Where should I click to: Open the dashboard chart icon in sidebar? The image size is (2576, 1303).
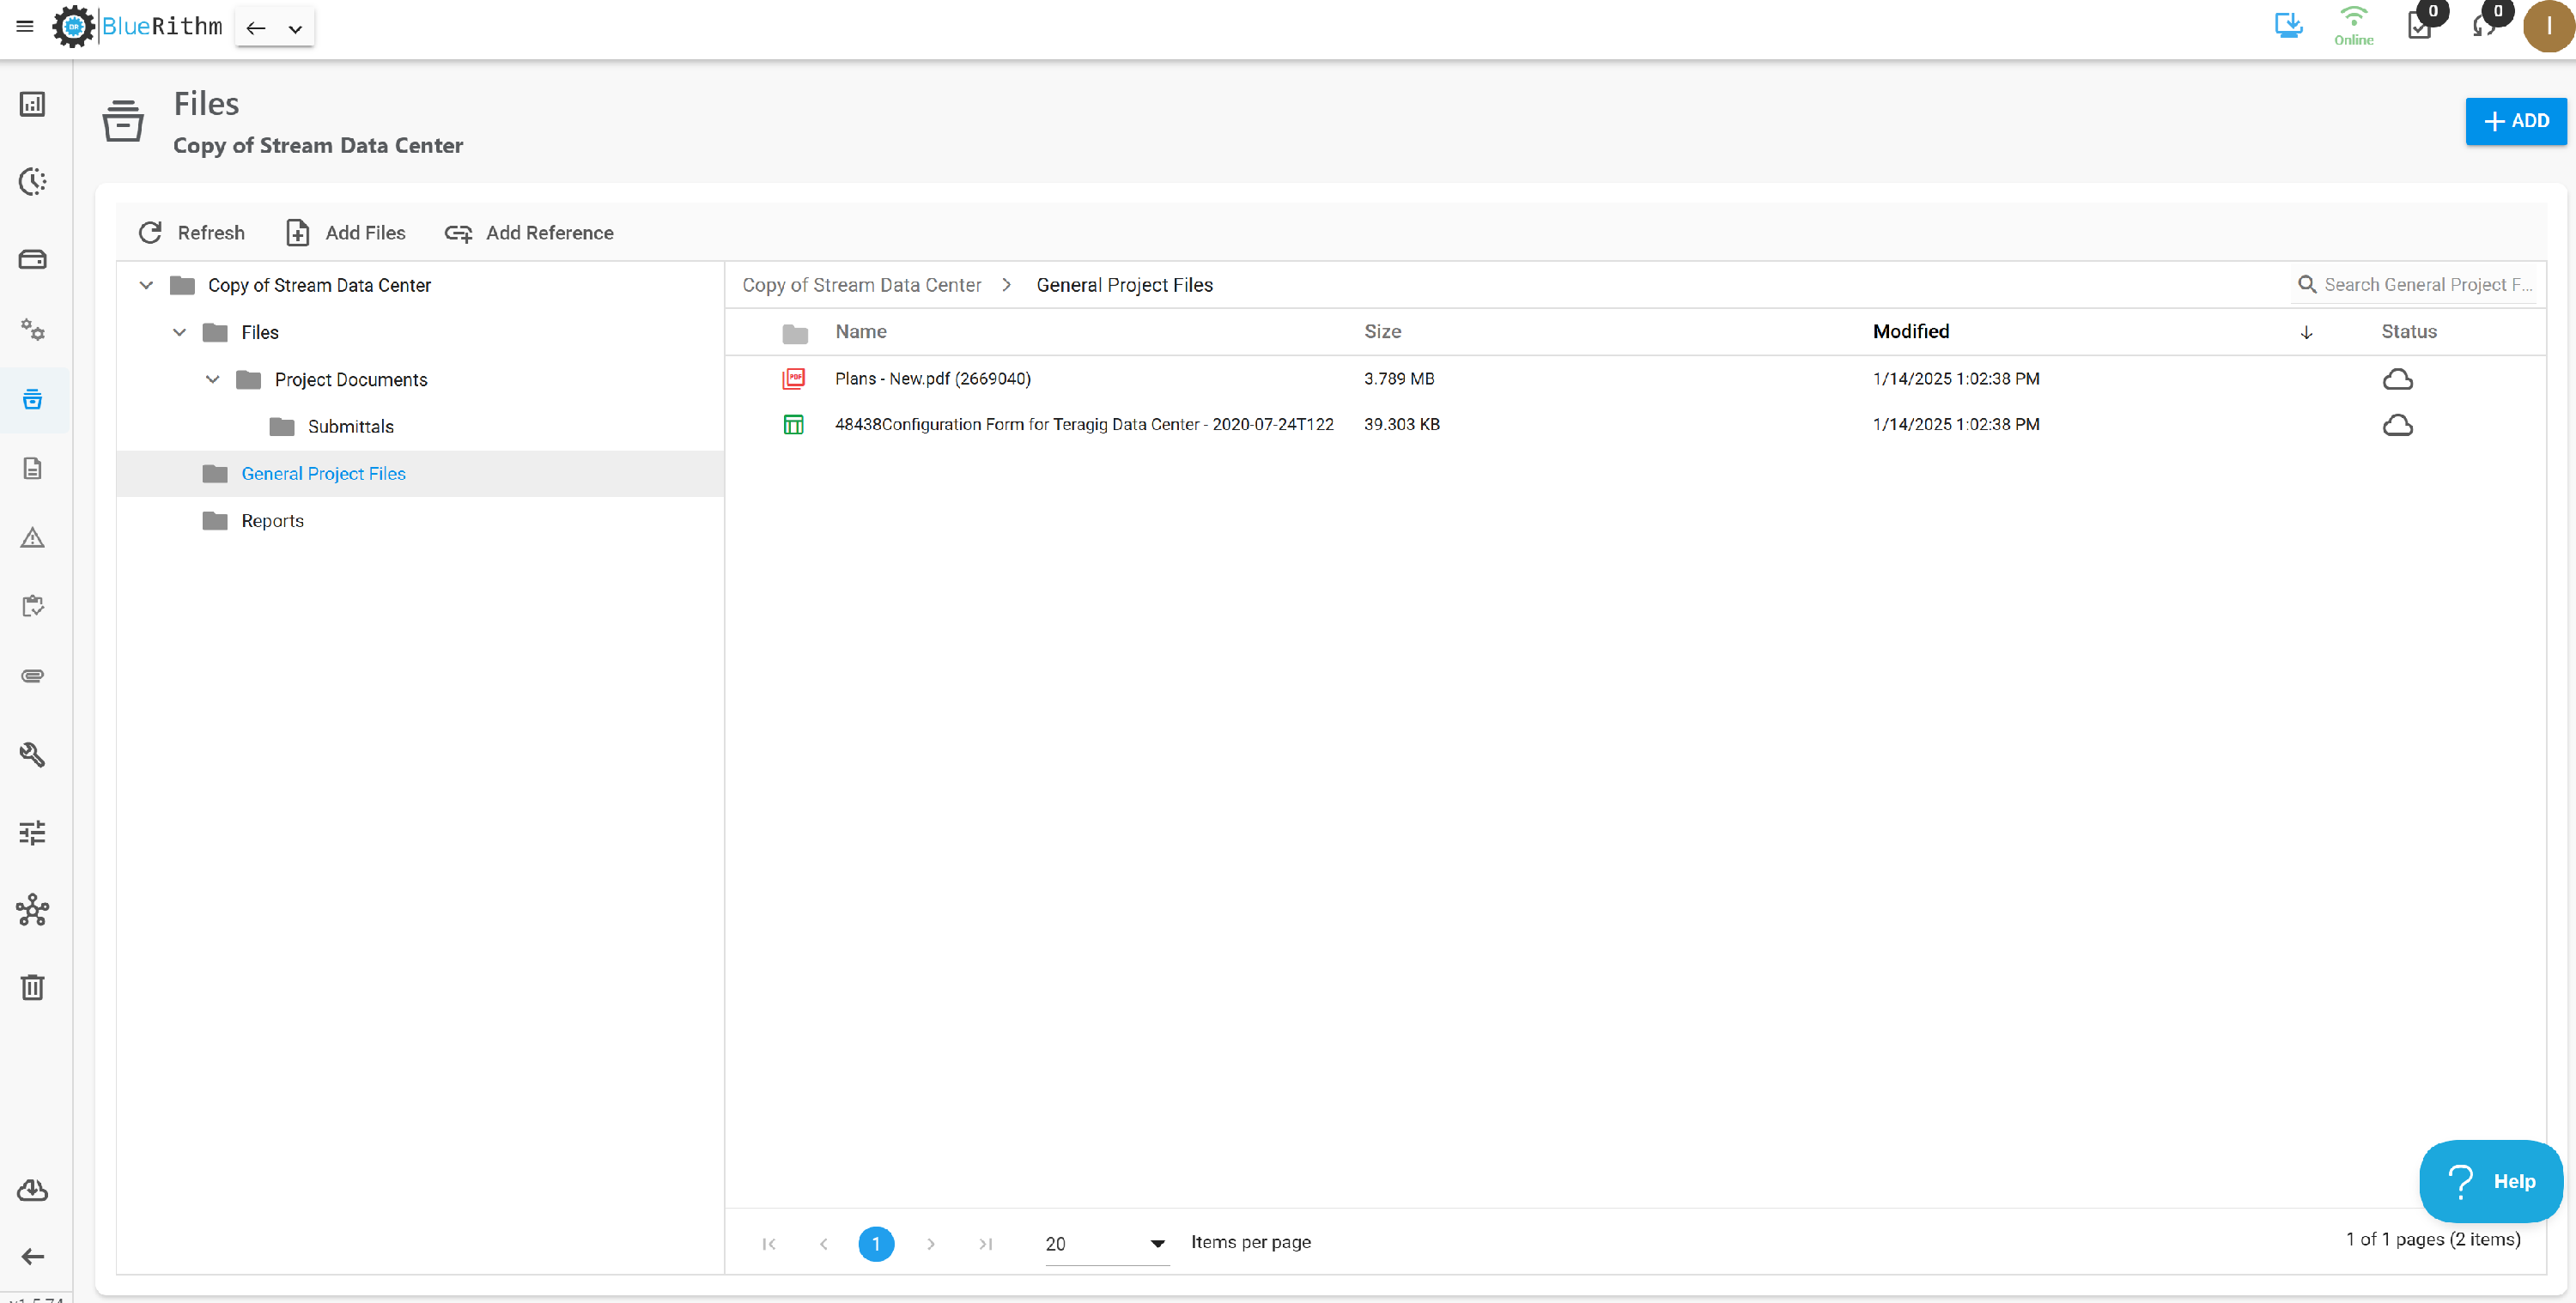33,104
